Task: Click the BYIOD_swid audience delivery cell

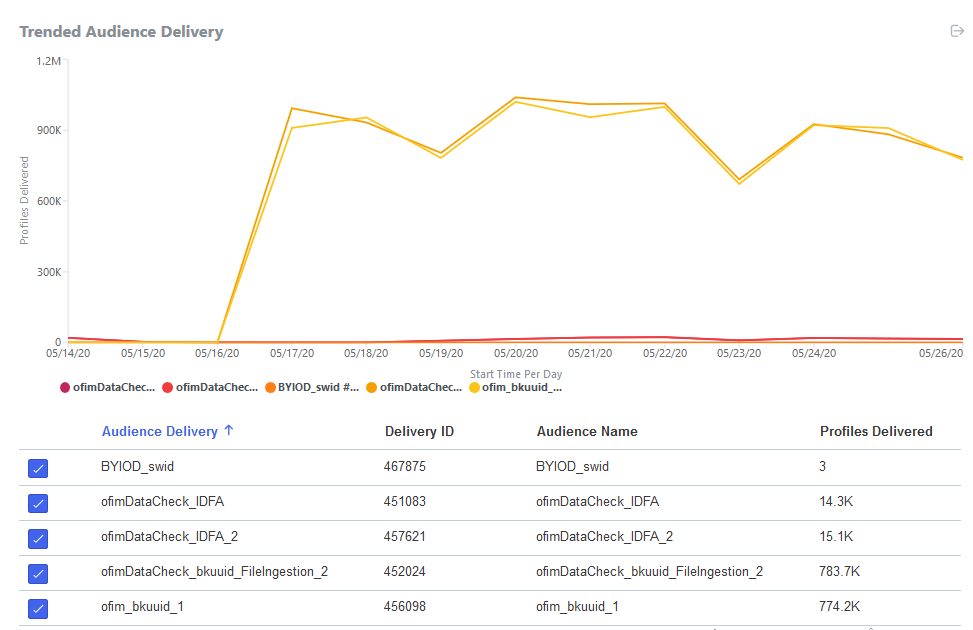Action: [137, 466]
